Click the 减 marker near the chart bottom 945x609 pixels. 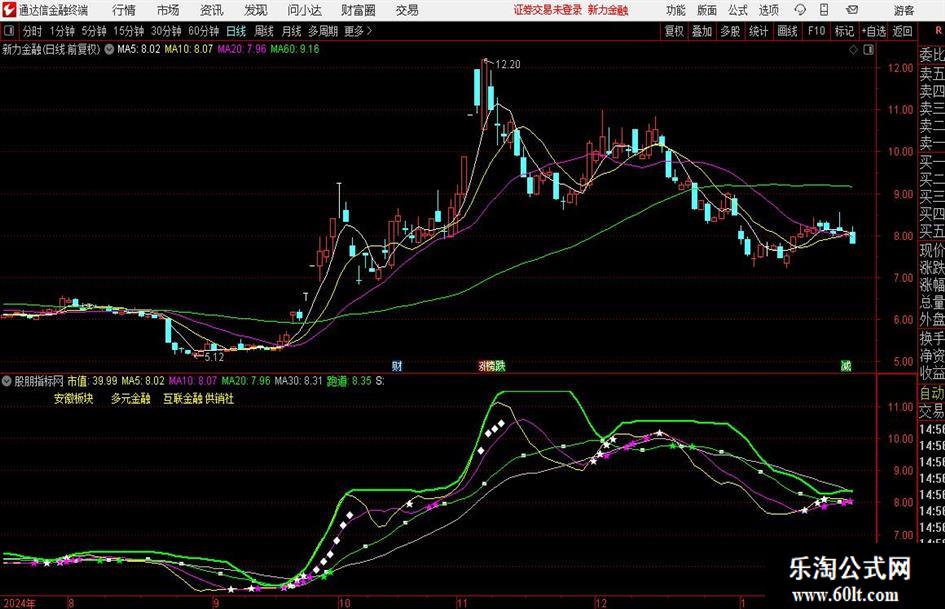846,365
